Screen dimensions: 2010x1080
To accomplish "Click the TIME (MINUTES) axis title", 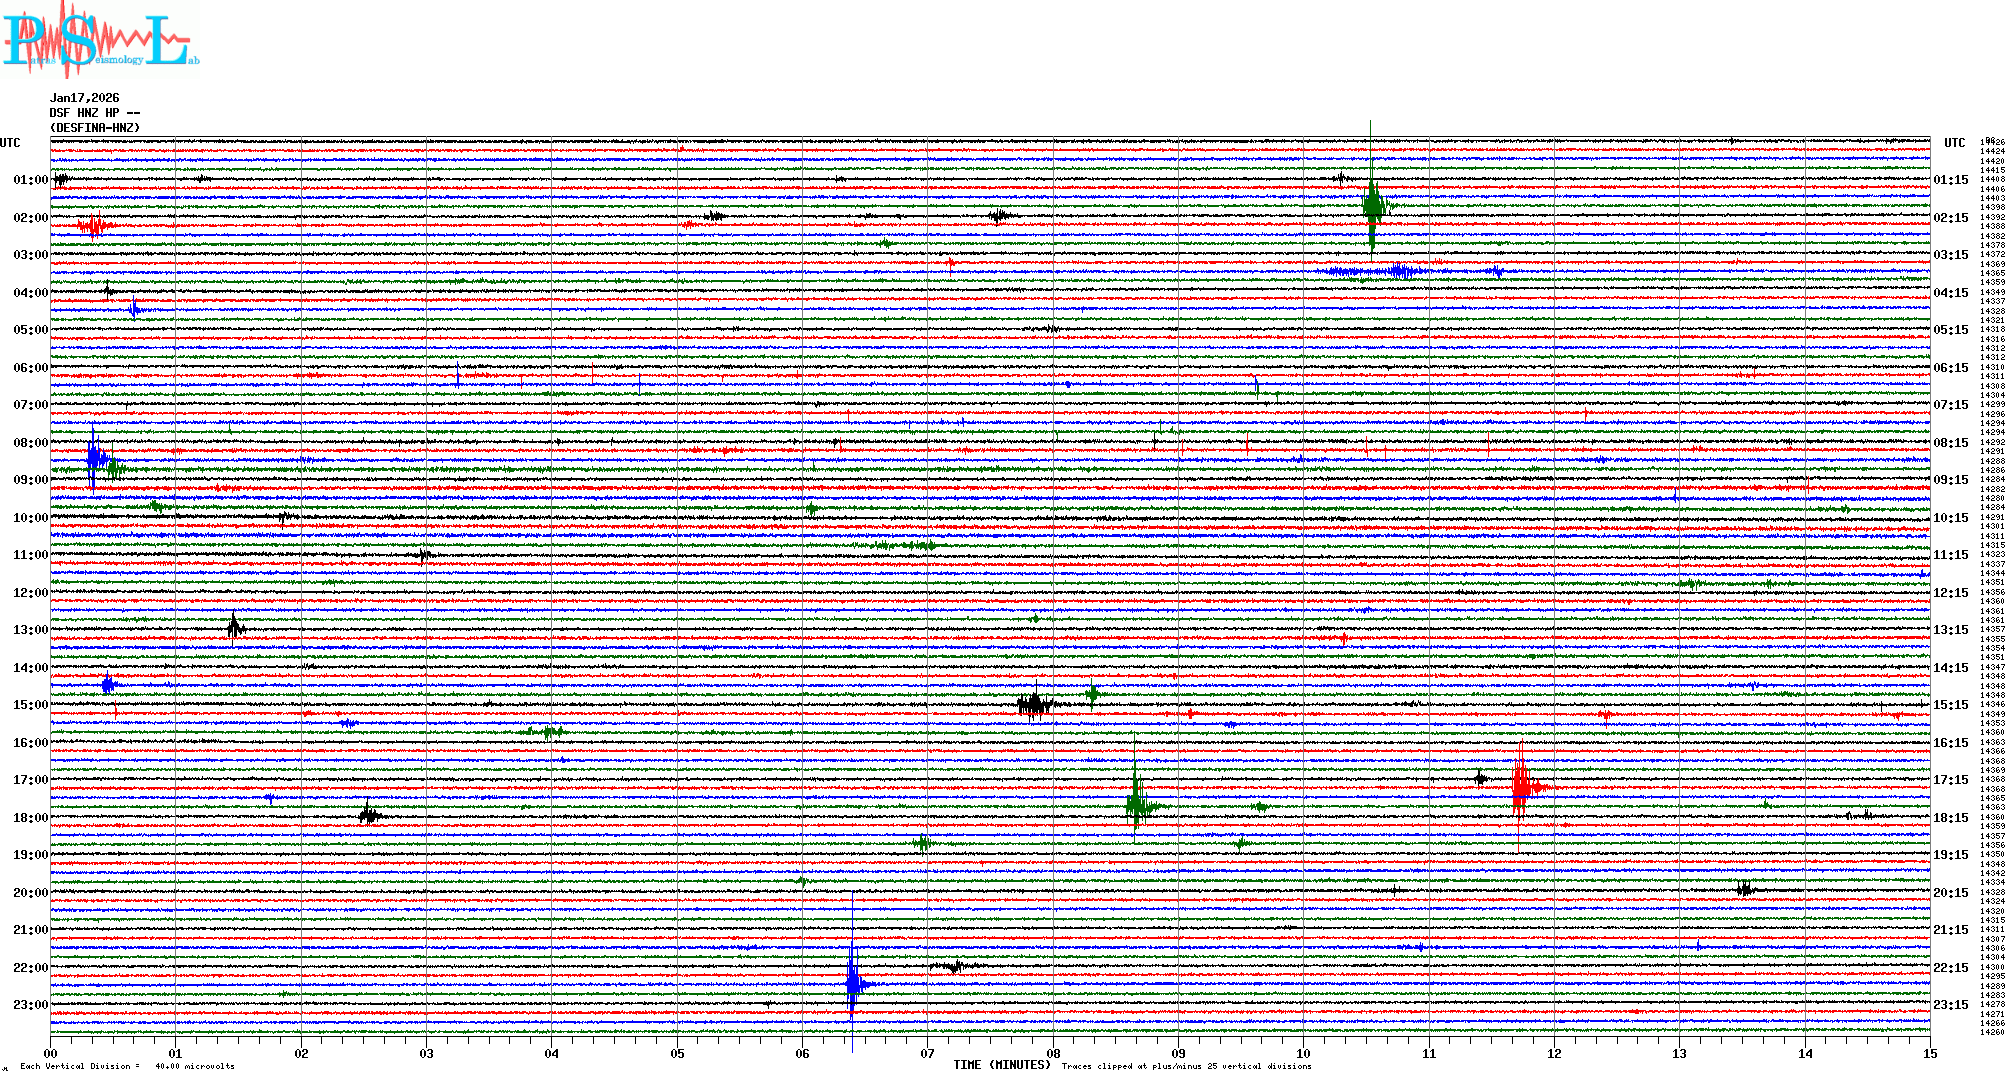I will tap(1002, 1065).
